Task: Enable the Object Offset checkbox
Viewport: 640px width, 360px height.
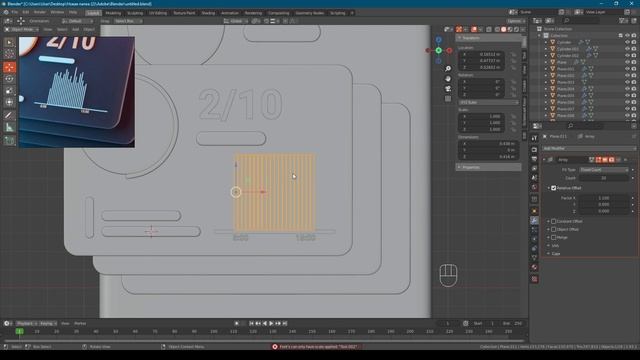Action: pos(554,229)
